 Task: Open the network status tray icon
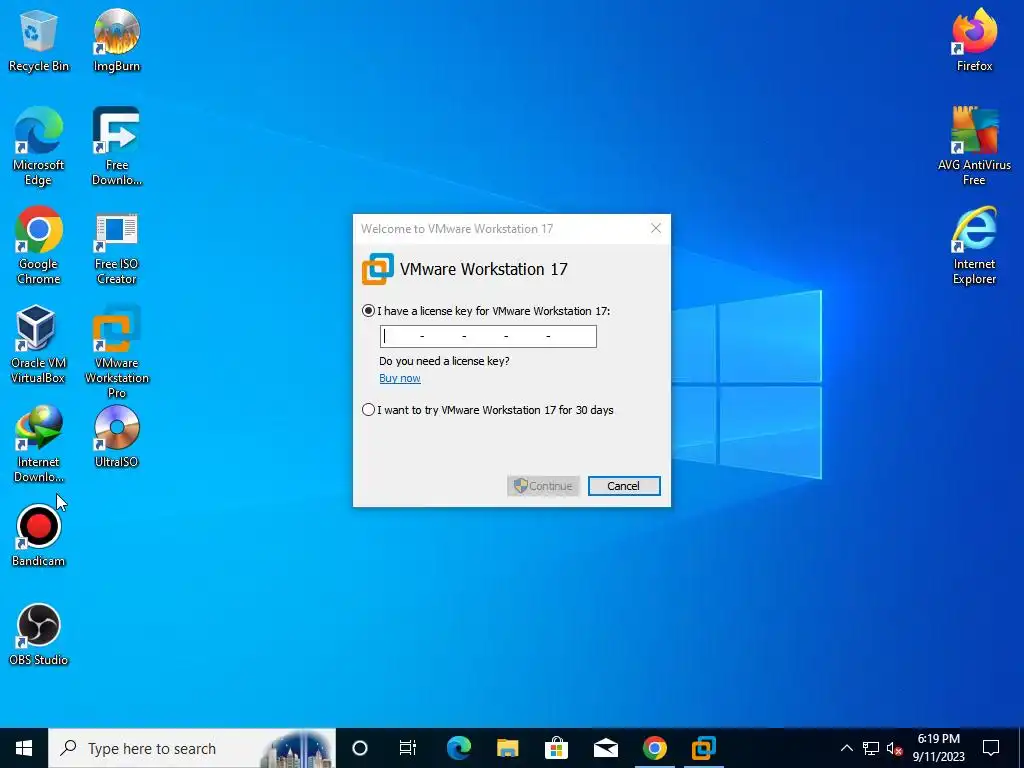tap(871, 748)
